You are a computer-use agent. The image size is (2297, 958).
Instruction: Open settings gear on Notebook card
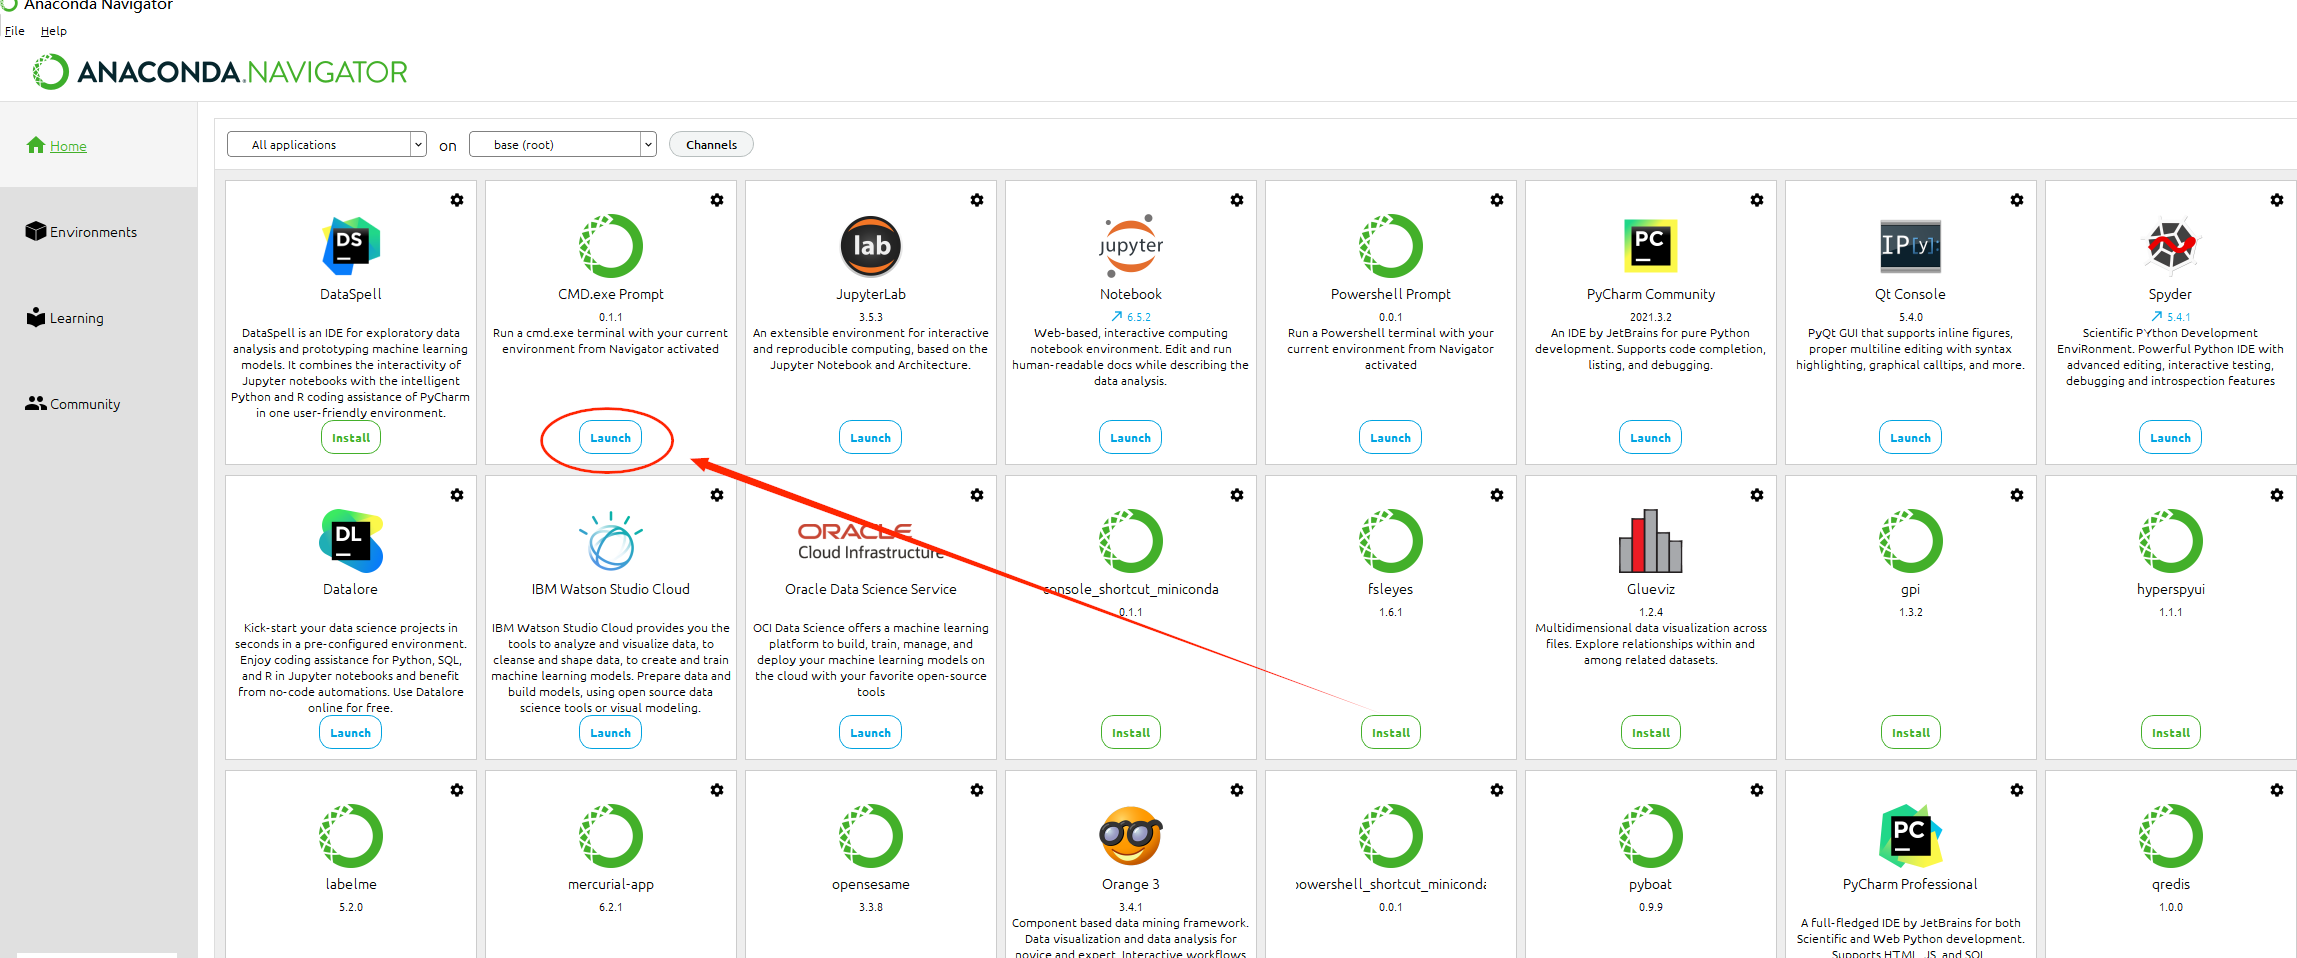[1237, 200]
